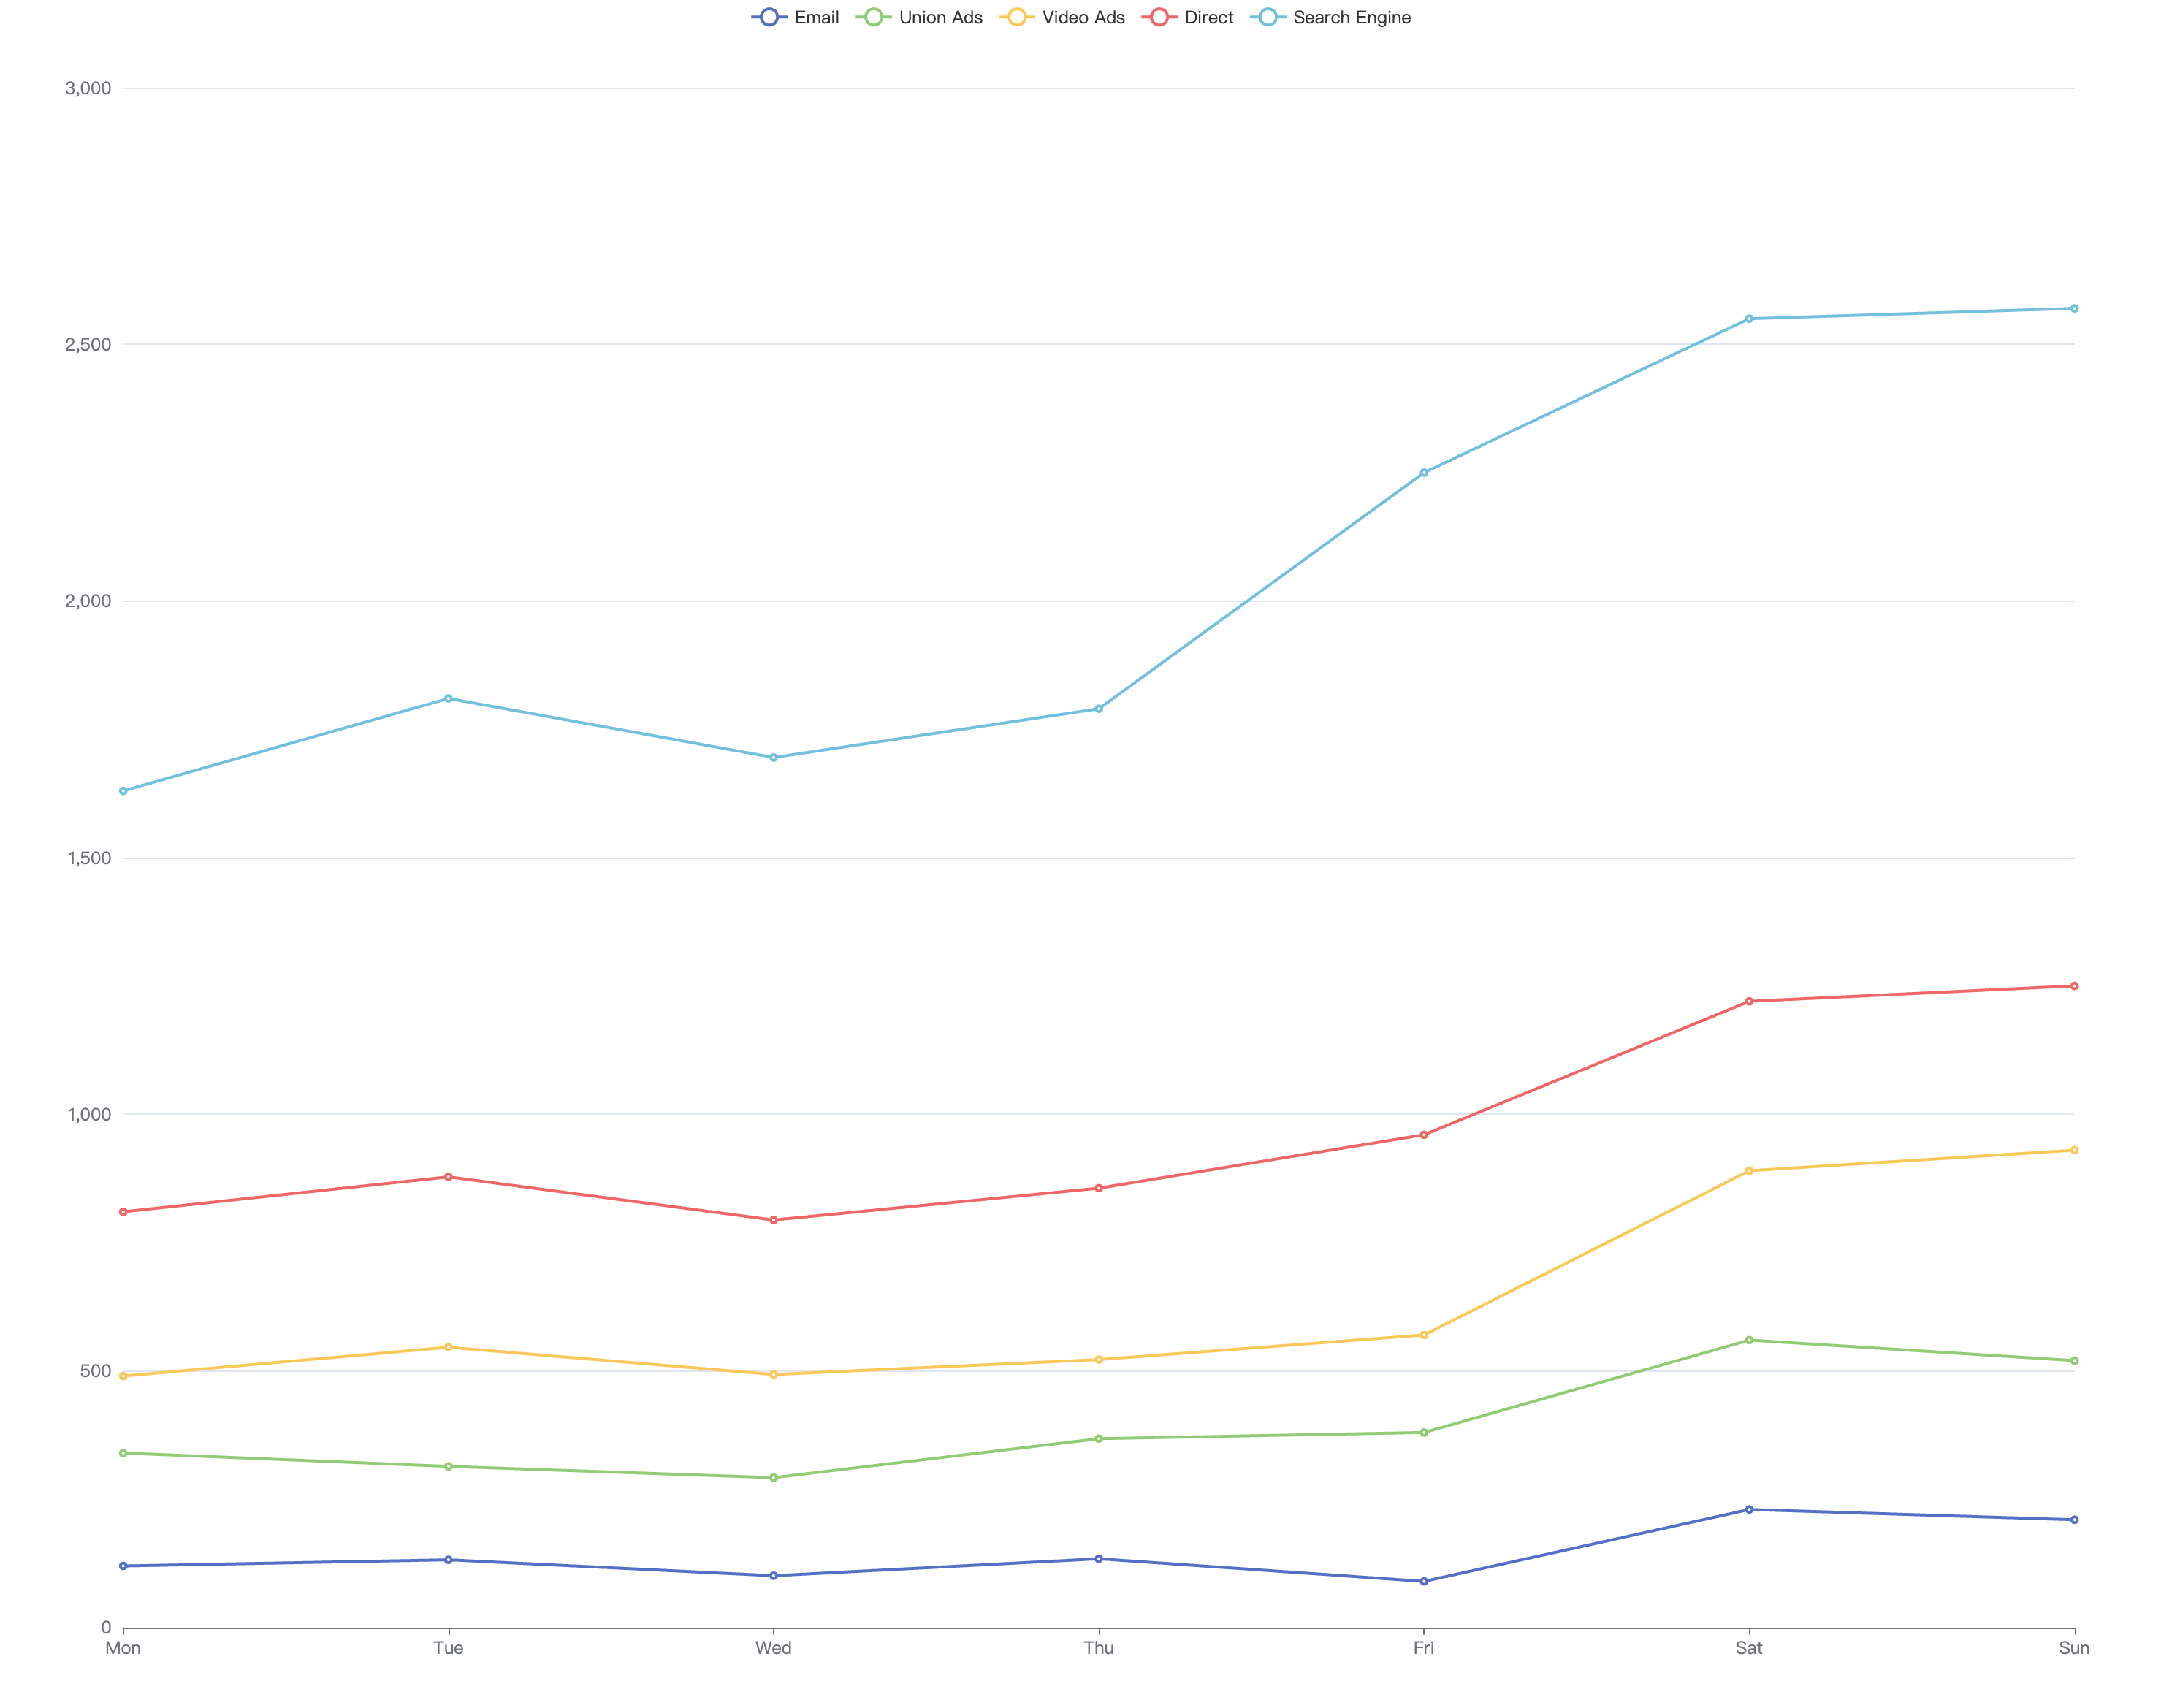The height and width of the screenshot is (1708, 2161).
Task: Click Search Engine data point on Sat
Action: click(x=1749, y=319)
